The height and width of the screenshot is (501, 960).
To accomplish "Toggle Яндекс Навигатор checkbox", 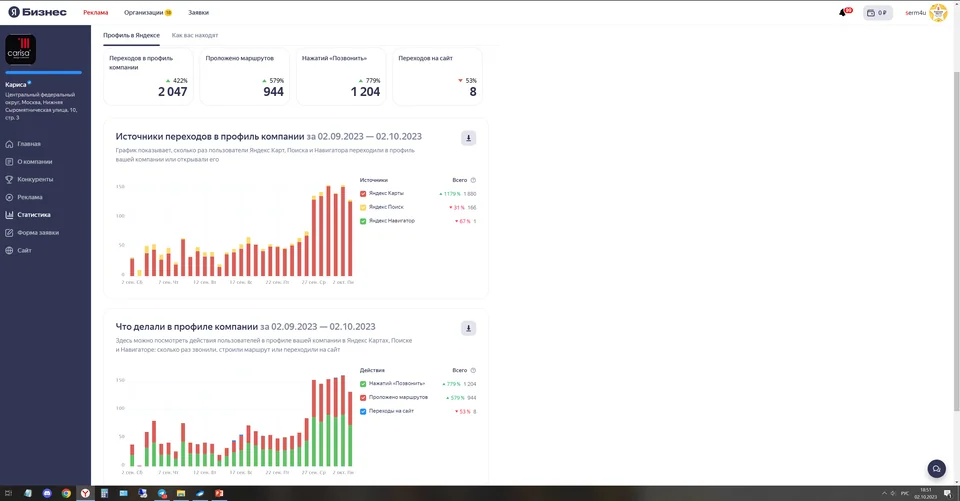I will 363,221.
